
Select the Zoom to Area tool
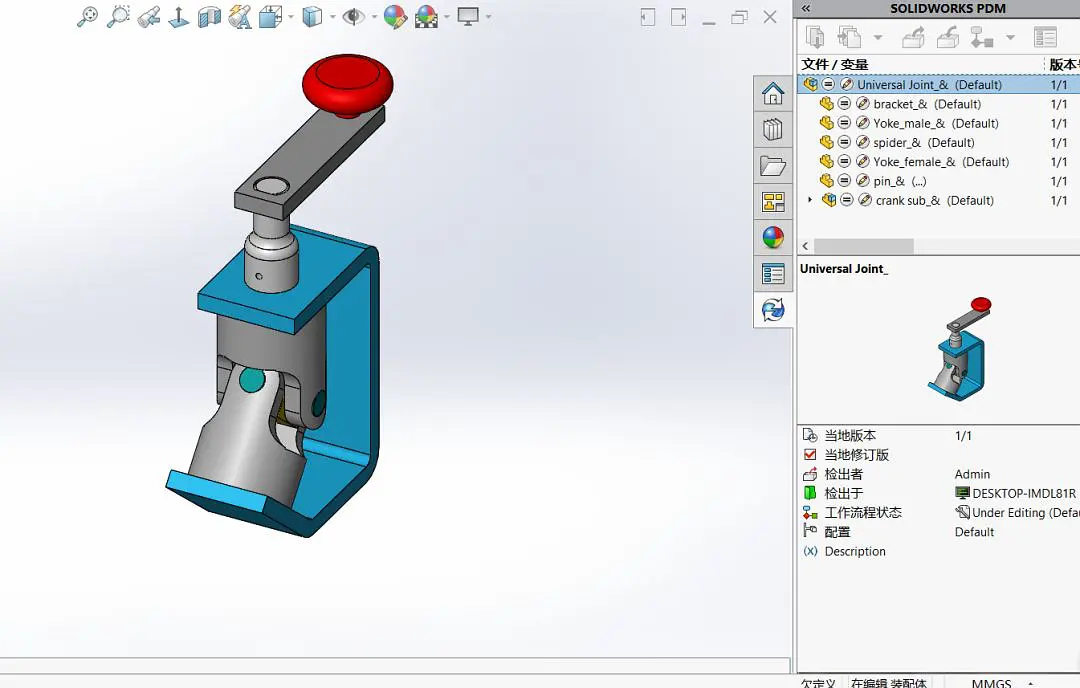[x=118, y=17]
